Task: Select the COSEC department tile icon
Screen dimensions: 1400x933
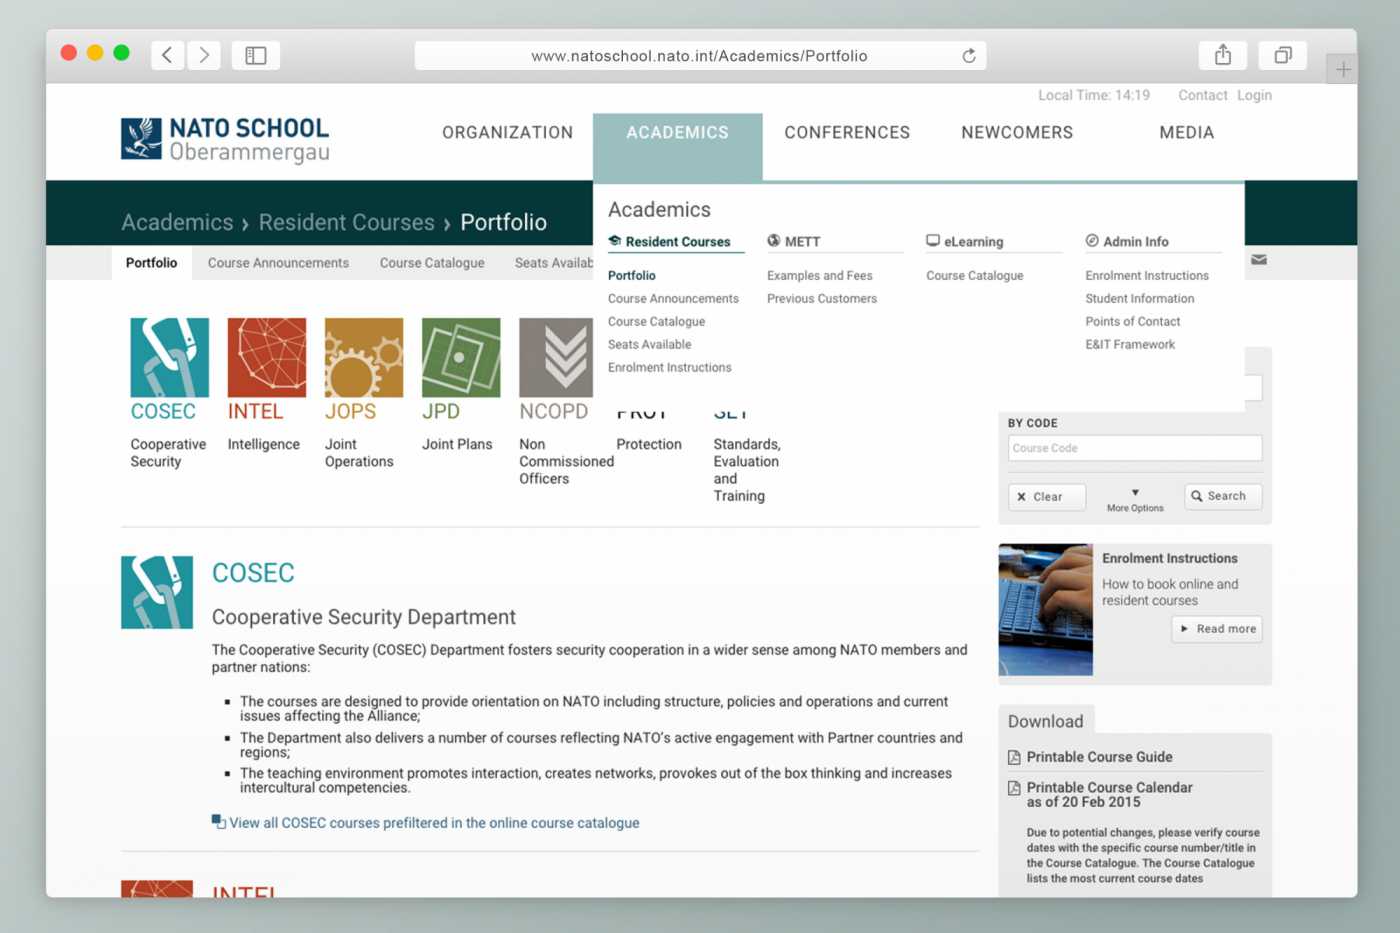Action: (x=169, y=357)
